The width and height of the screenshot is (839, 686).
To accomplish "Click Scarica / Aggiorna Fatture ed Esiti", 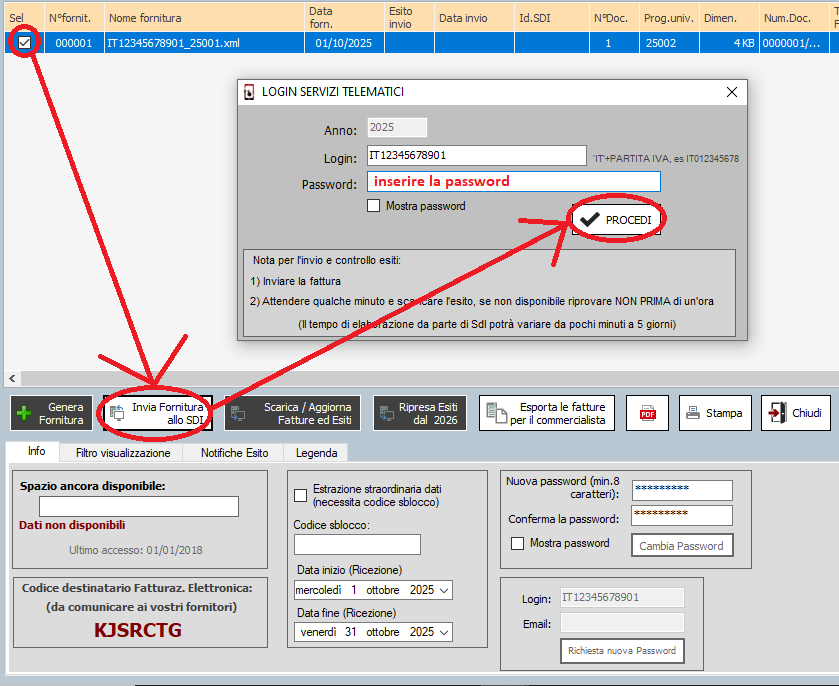I will click(292, 413).
